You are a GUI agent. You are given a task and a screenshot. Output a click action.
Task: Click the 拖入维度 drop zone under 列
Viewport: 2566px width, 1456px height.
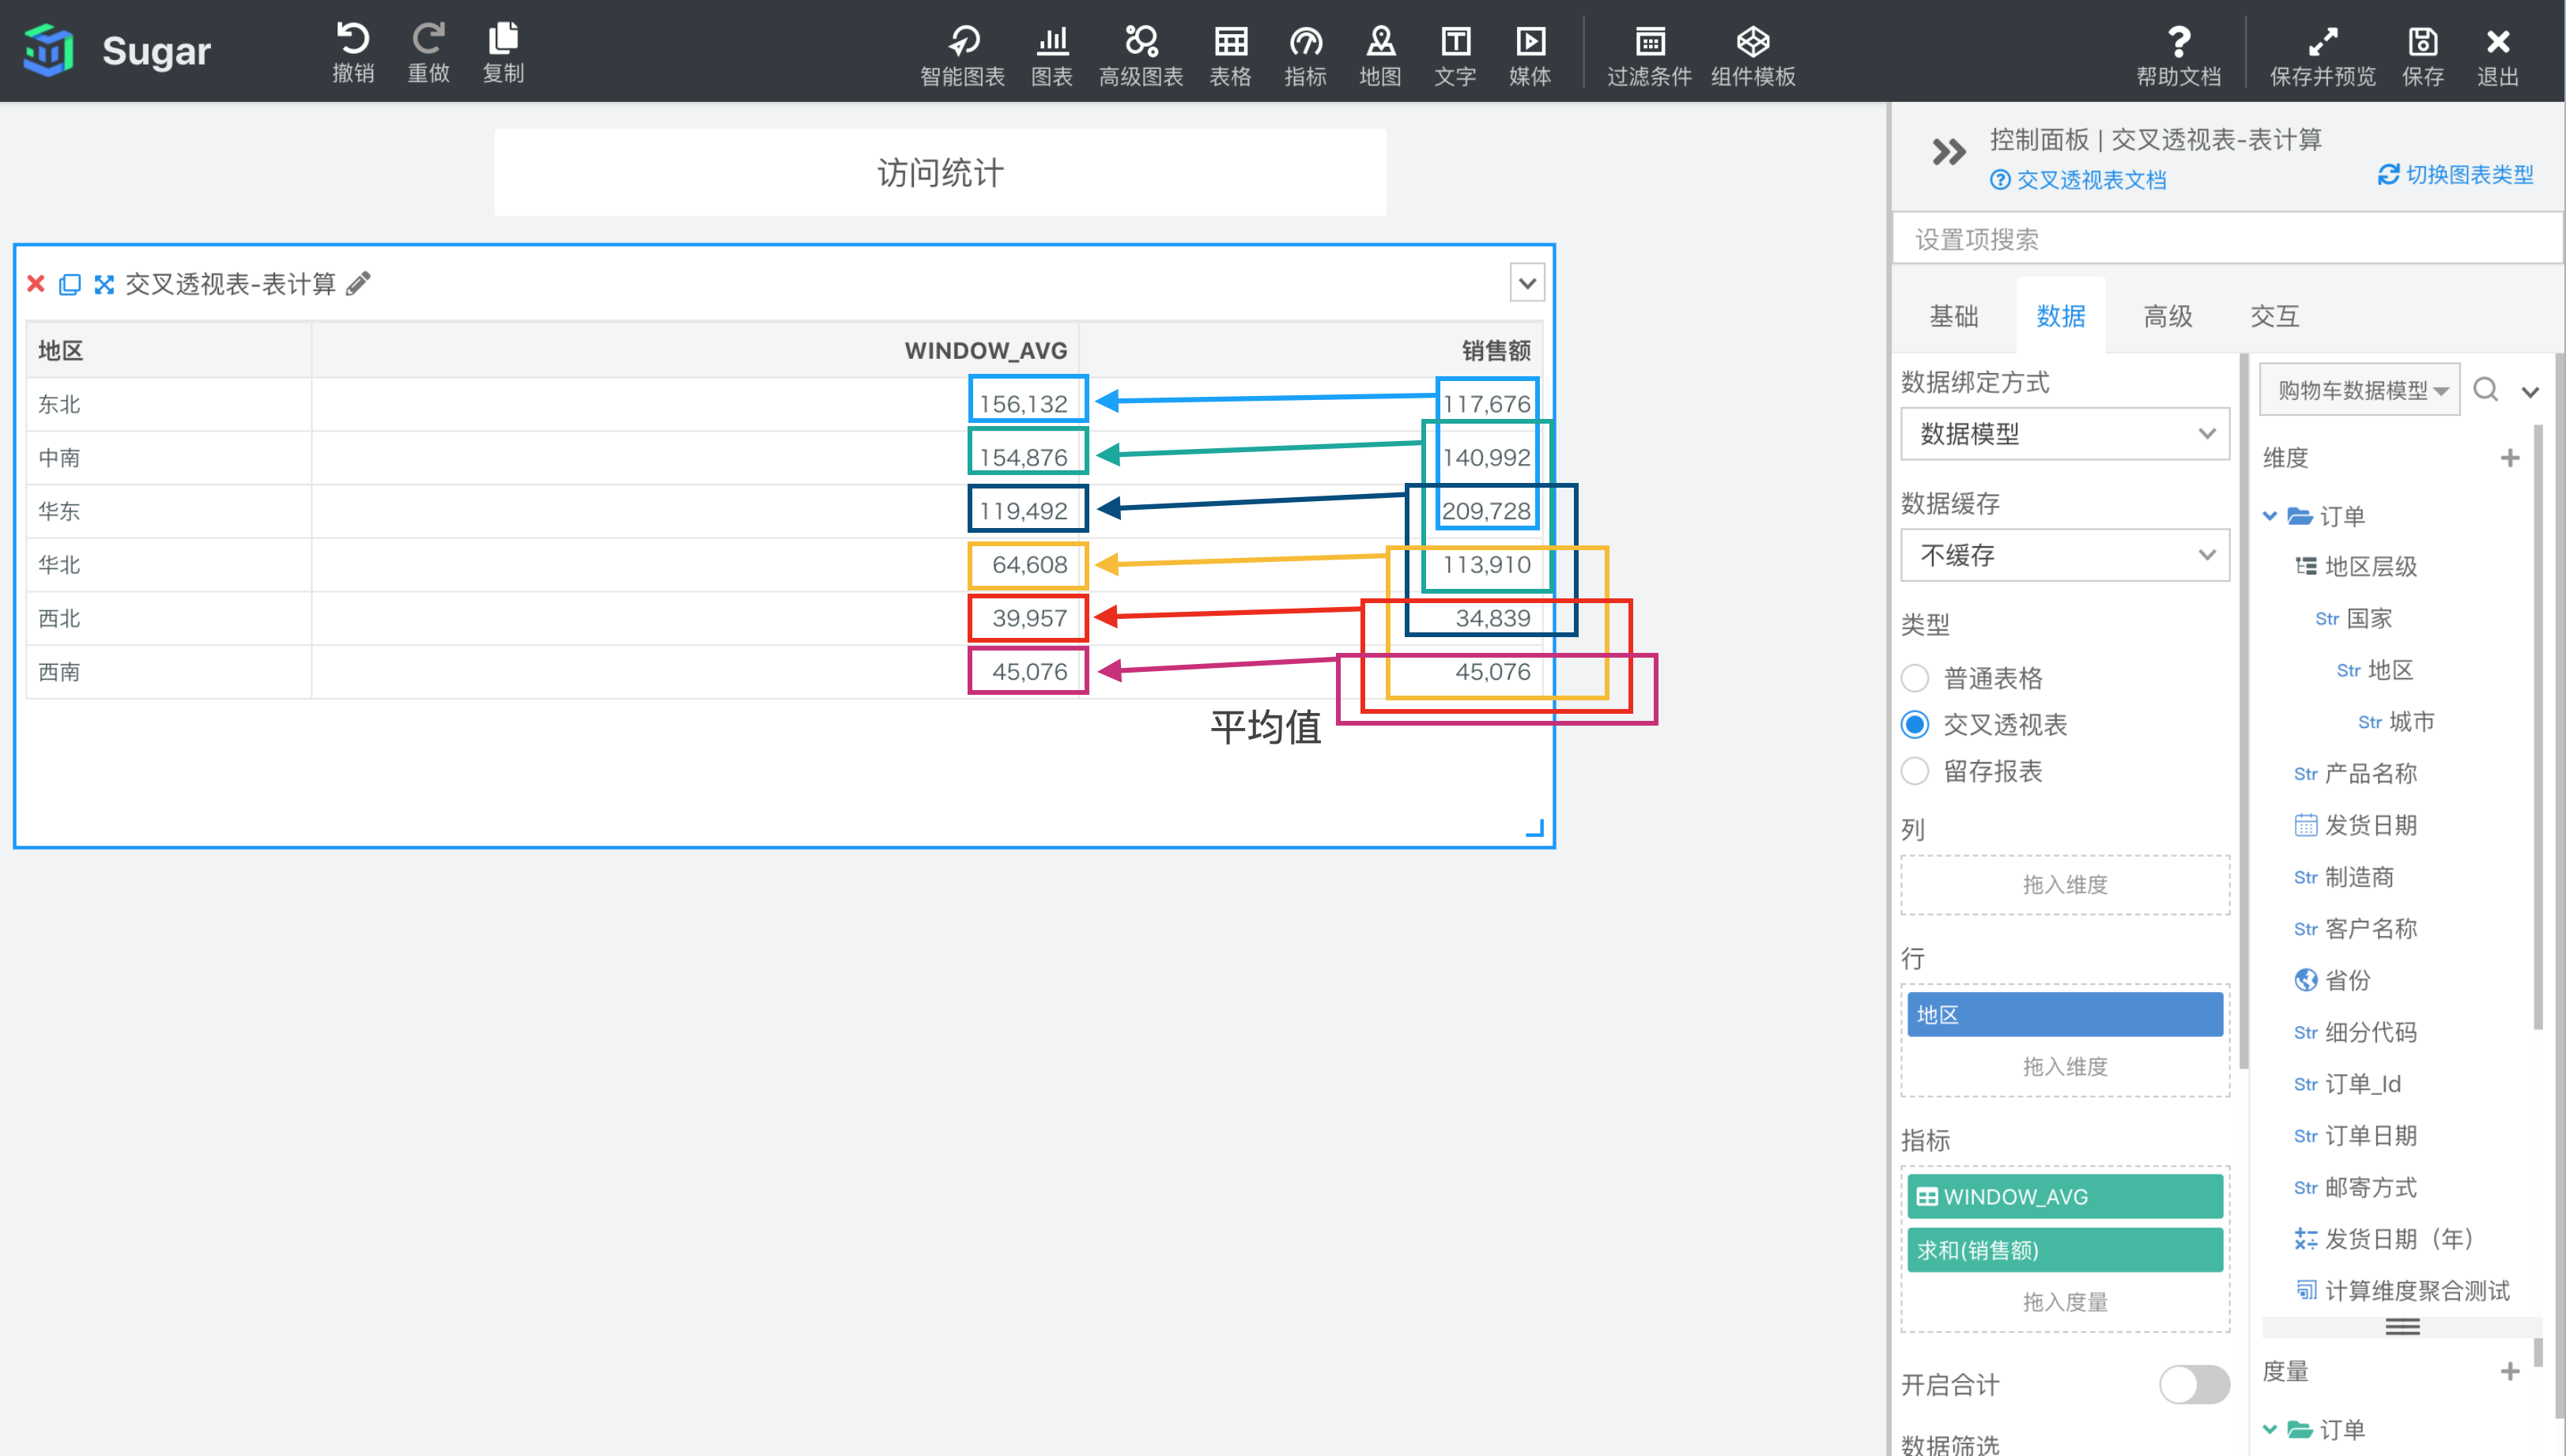pyautogui.click(x=2065, y=885)
